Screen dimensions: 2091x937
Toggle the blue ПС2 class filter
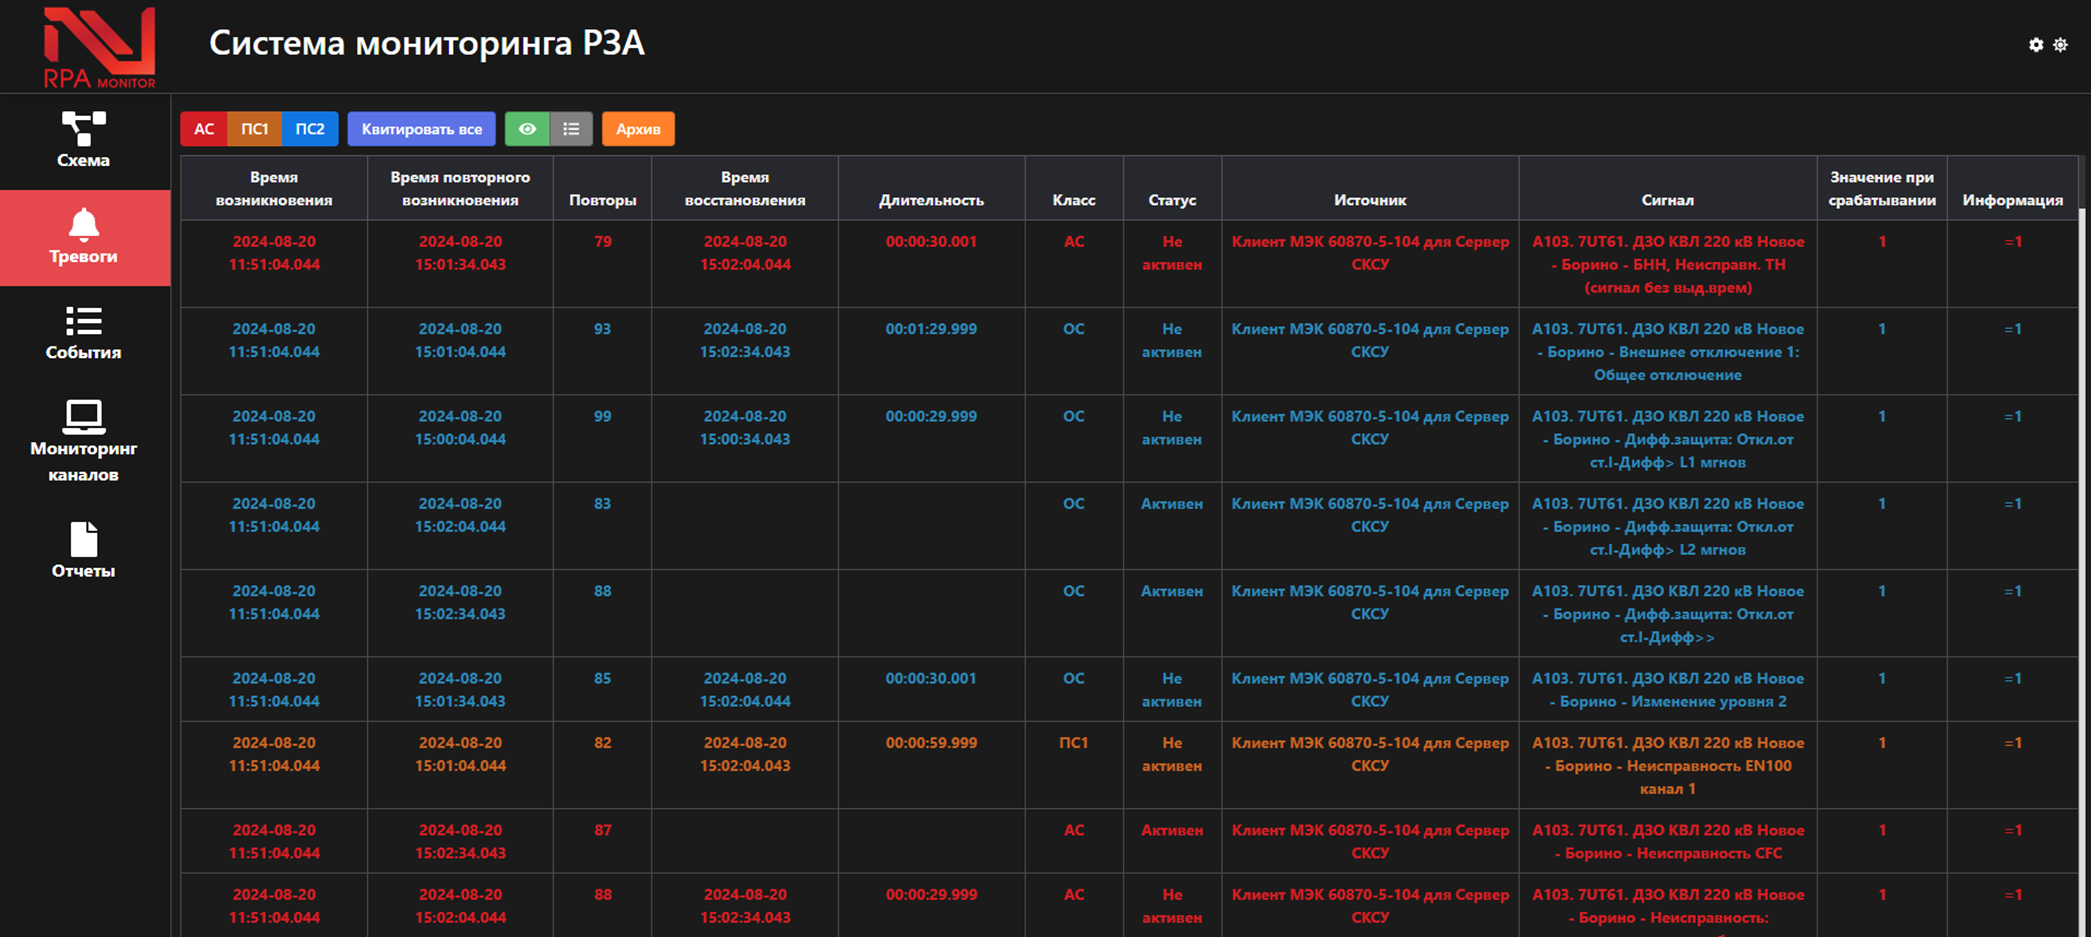310,129
